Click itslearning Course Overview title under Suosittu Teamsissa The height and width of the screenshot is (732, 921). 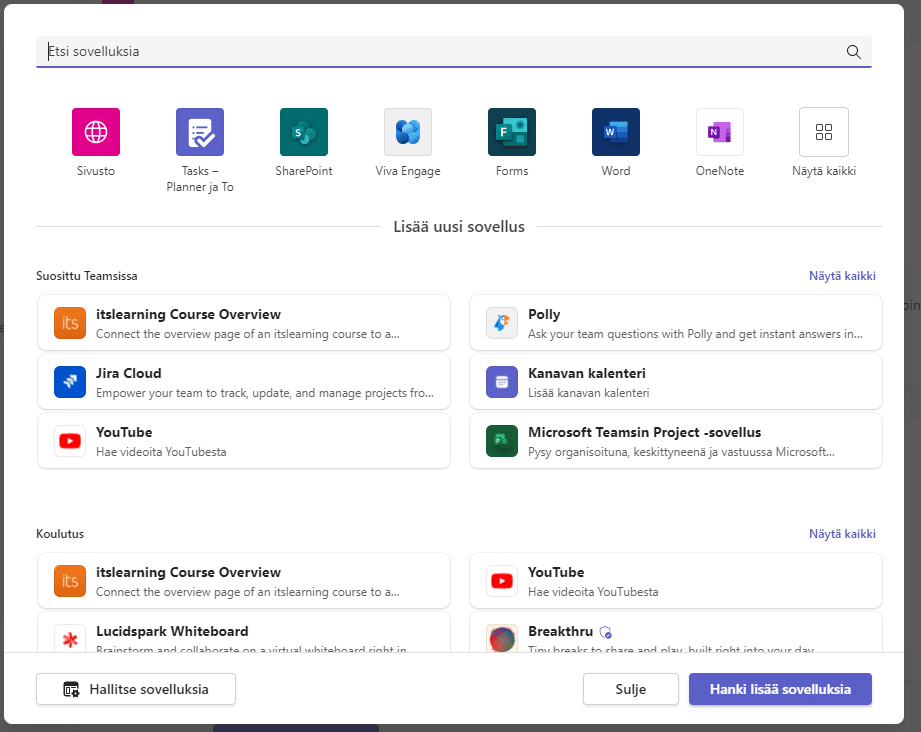pos(188,314)
